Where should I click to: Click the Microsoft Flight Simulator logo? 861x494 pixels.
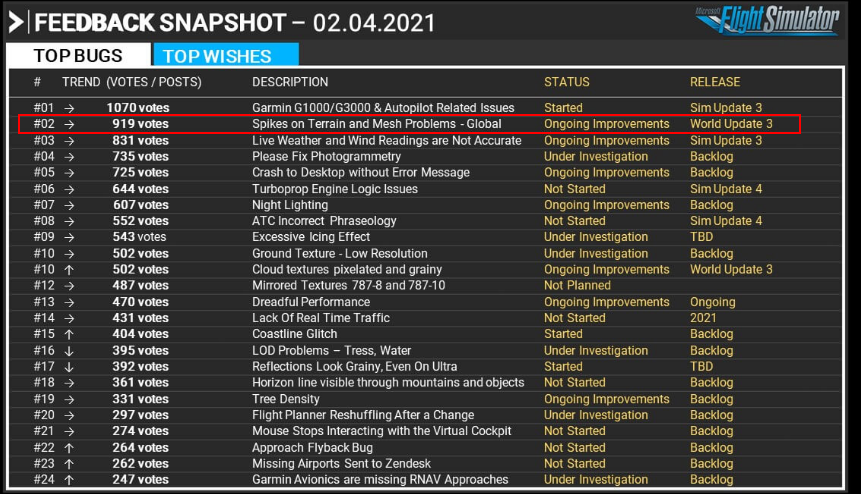pyautogui.click(x=767, y=20)
